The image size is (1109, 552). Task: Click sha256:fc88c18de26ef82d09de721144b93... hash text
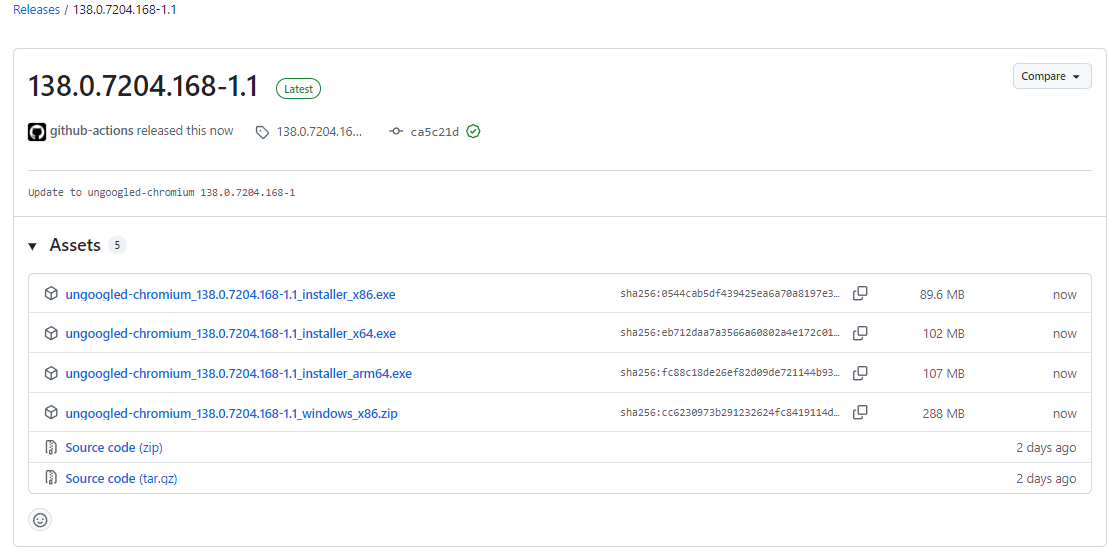point(730,373)
